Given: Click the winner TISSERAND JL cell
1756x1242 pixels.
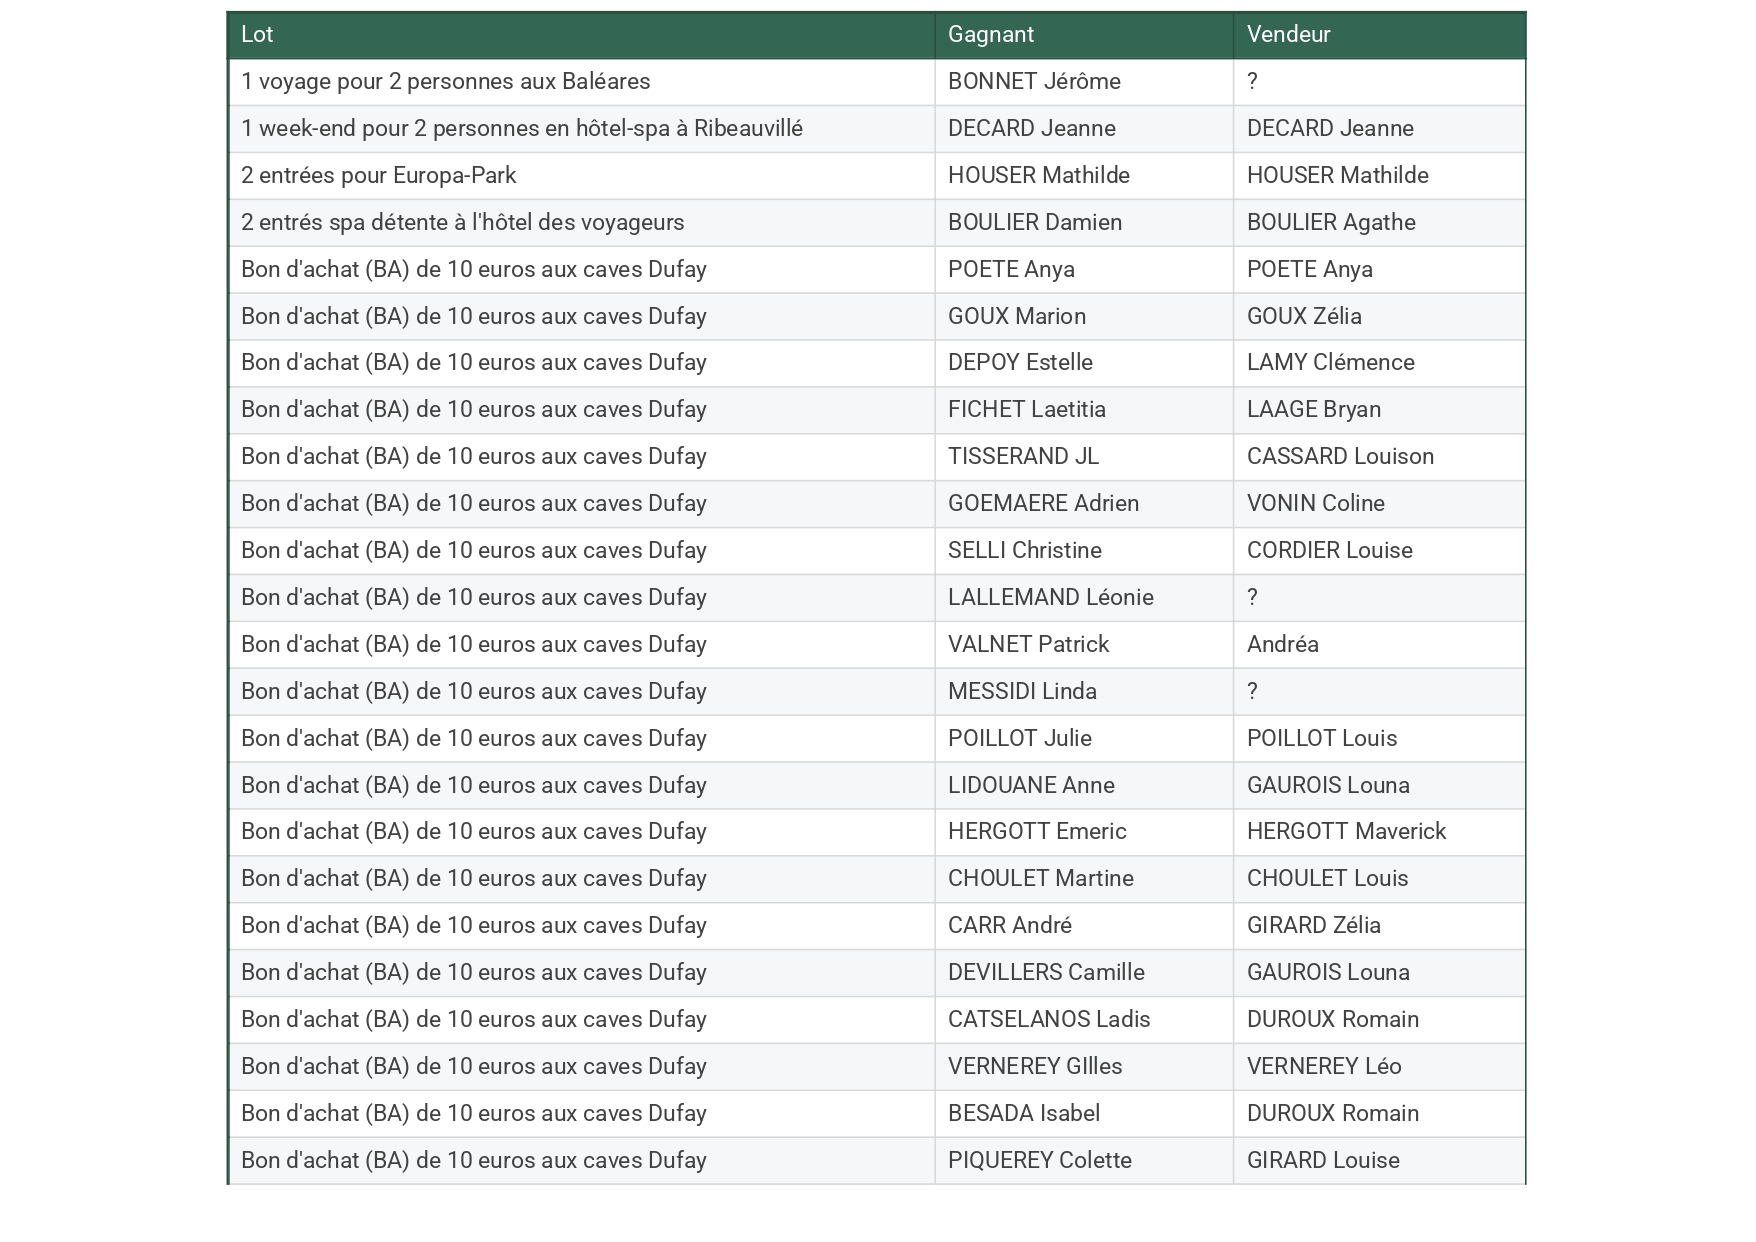Looking at the screenshot, I should (x=1023, y=457).
